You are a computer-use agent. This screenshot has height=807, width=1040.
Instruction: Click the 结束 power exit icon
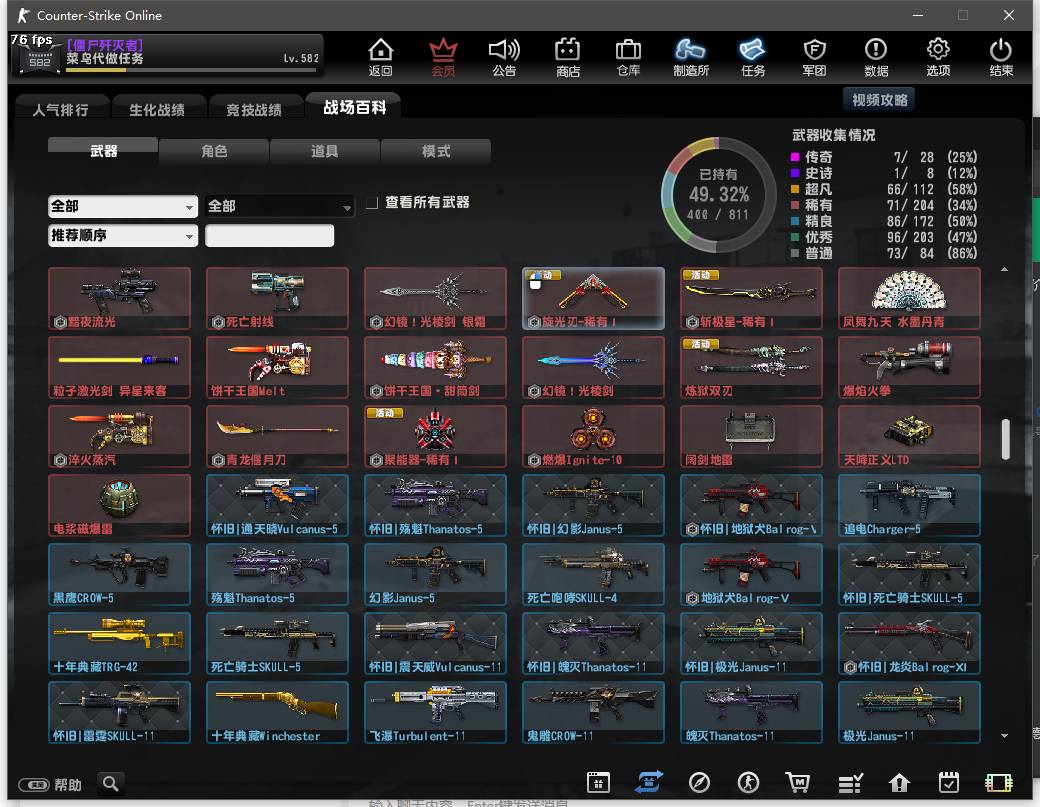1000,57
